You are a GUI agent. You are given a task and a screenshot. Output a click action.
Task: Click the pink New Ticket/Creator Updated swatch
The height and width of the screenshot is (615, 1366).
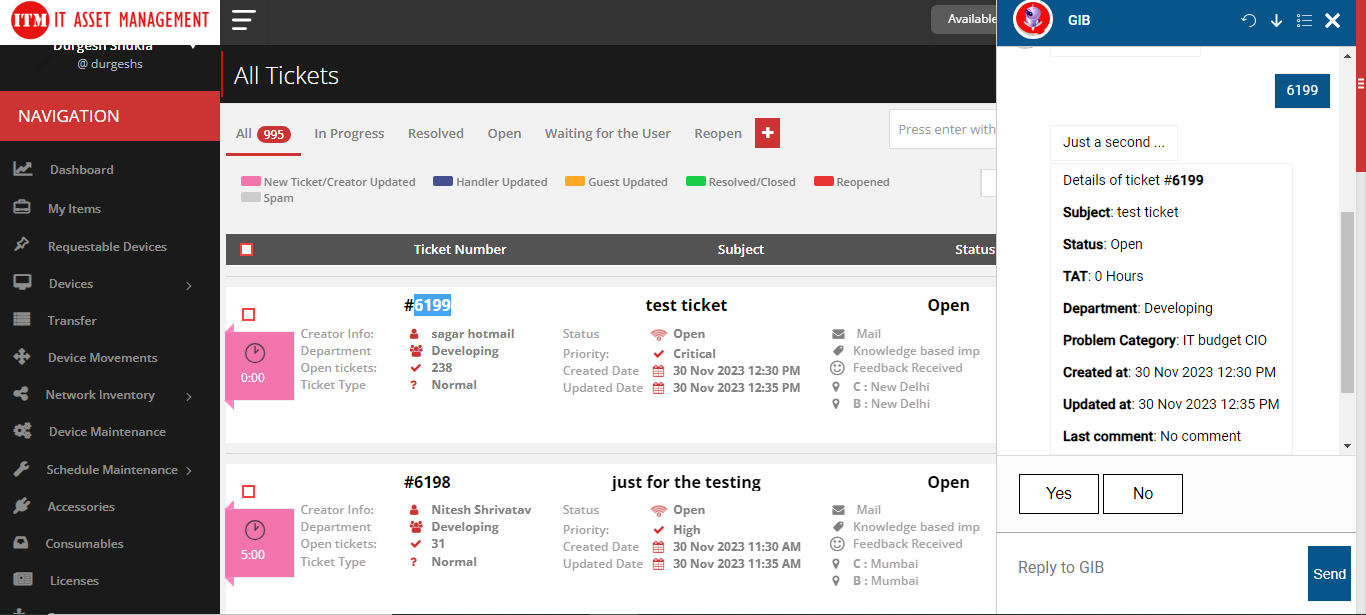click(x=250, y=182)
